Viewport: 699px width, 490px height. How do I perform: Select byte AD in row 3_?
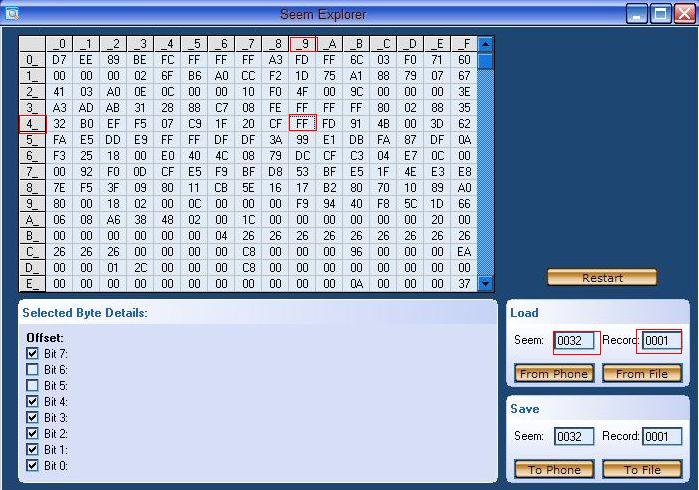(x=86, y=108)
